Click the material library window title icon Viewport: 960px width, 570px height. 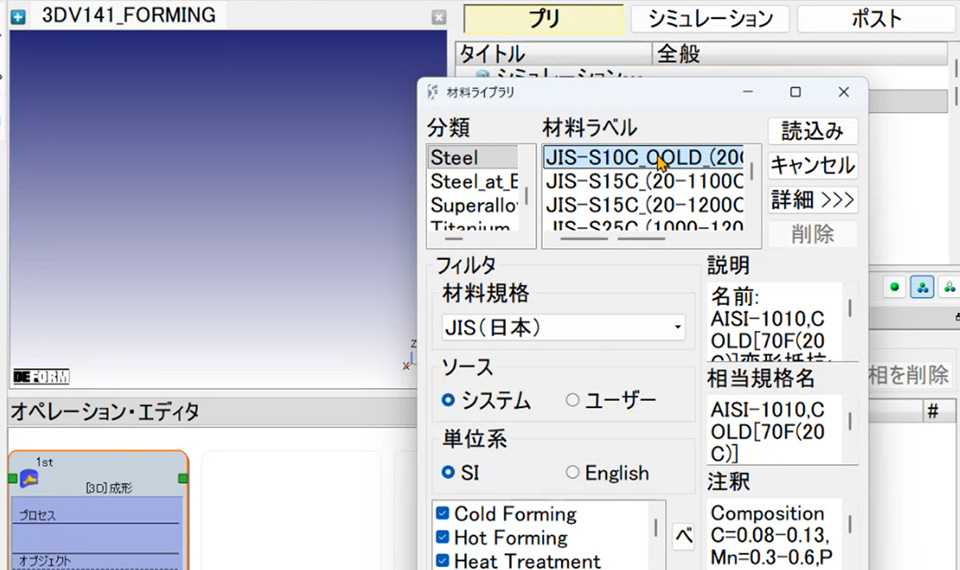click(x=433, y=92)
